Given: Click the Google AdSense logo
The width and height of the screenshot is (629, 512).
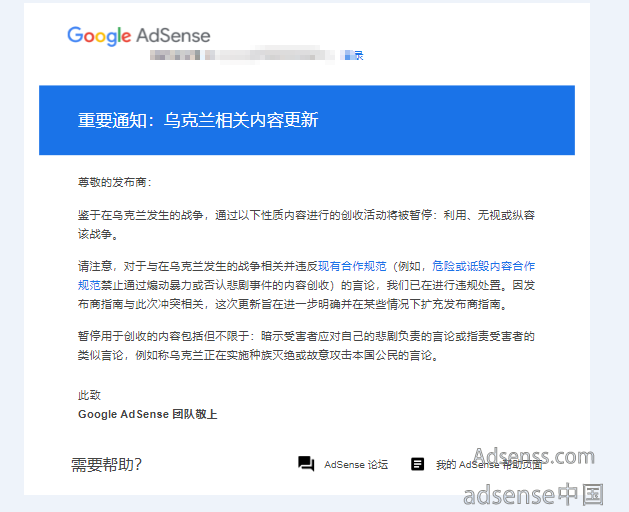Looking at the screenshot, I should 139,36.
